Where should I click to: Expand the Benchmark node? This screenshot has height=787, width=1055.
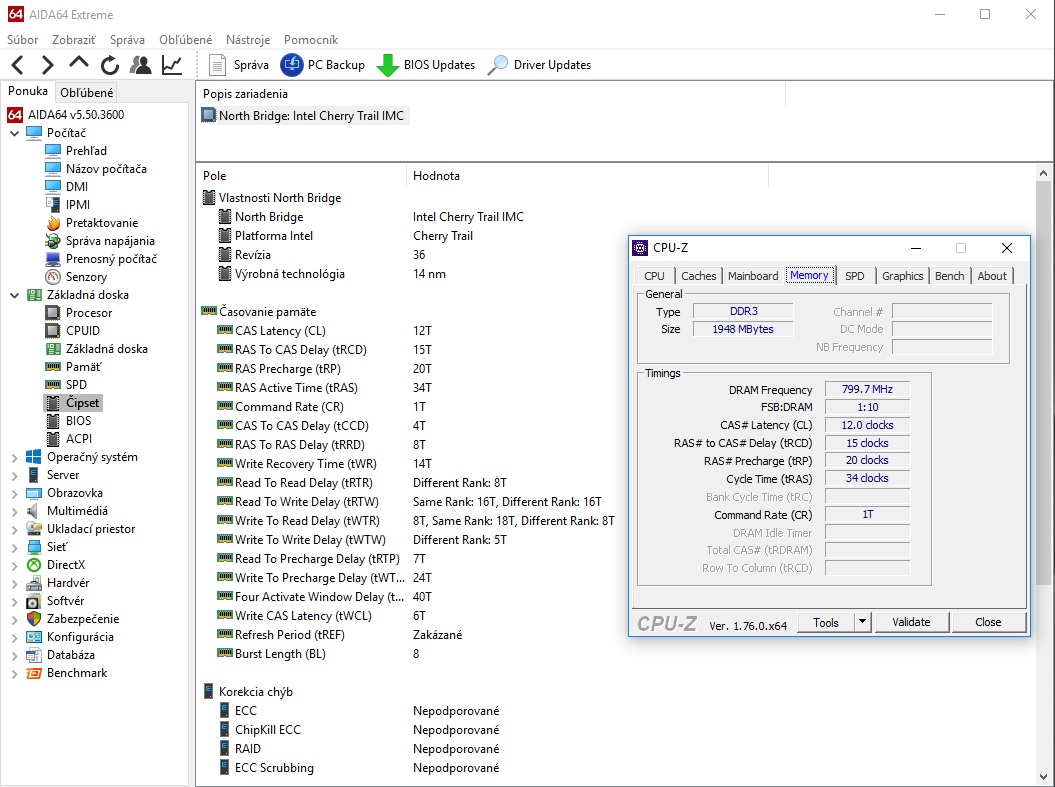[x=14, y=673]
